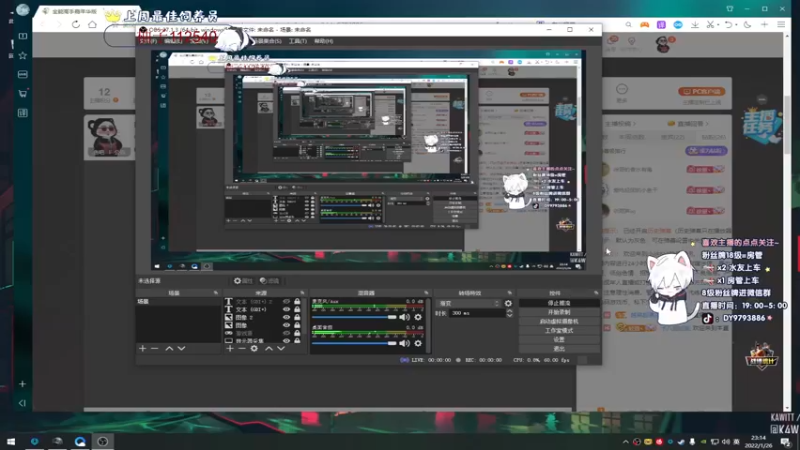Pop out the Audio Mixer dock icon

[426, 293]
